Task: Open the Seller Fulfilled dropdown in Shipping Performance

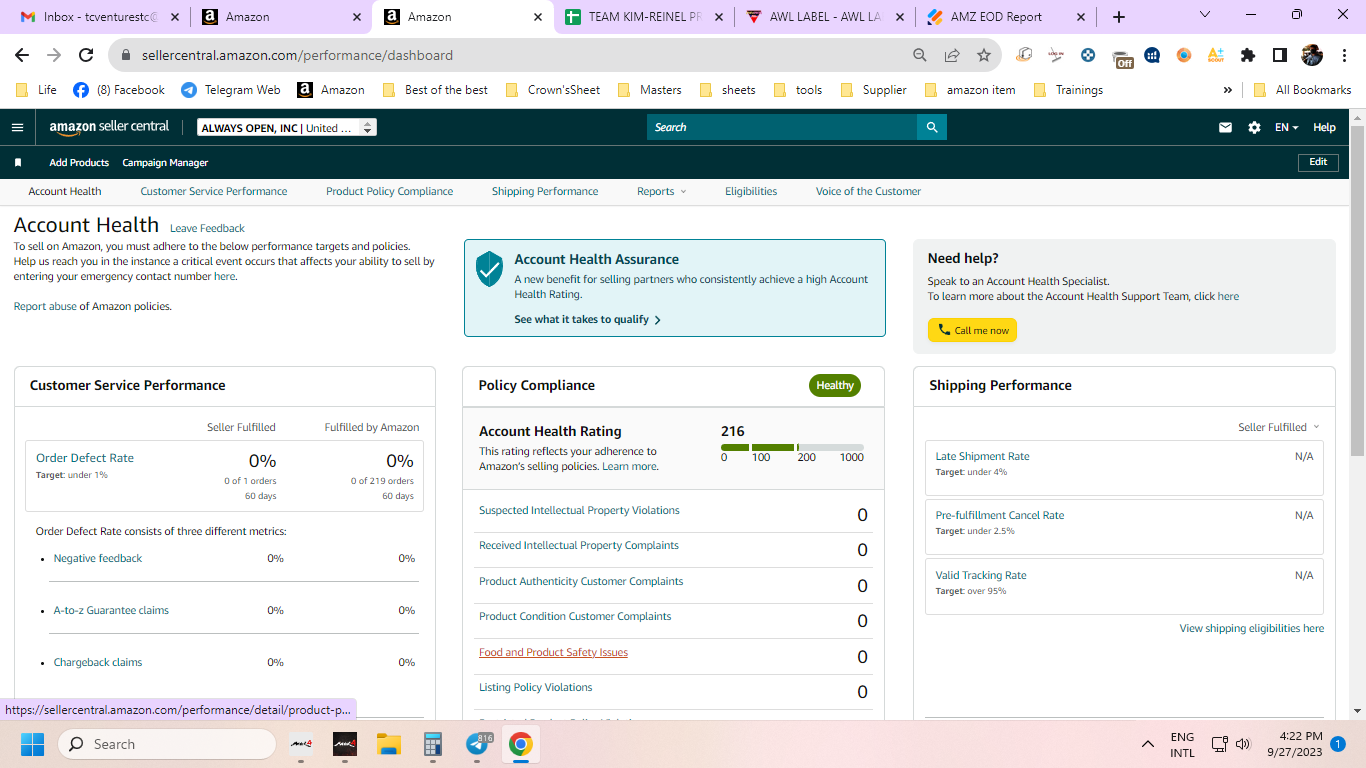Action: click(x=1279, y=427)
